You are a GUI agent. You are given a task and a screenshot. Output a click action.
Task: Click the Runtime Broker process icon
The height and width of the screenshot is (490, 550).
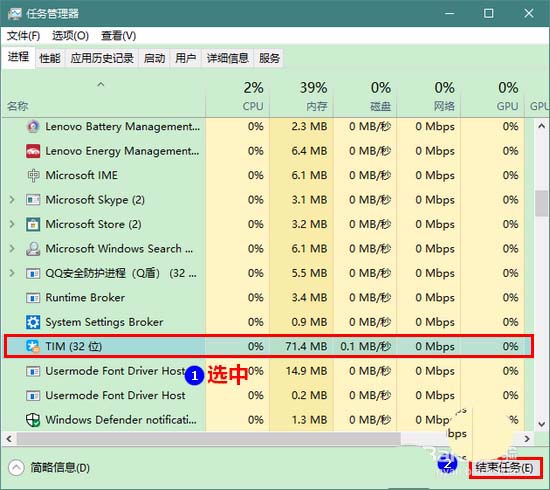coord(33,298)
